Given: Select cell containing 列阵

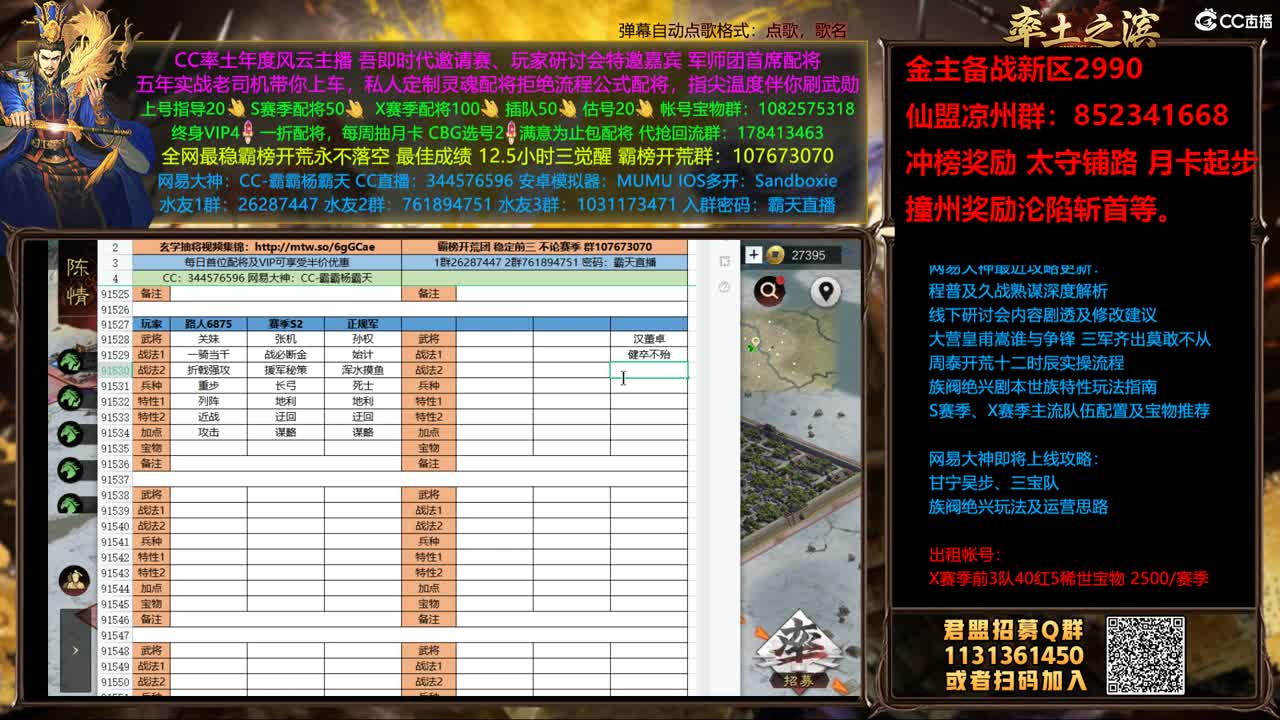Looking at the screenshot, I should [x=208, y=401].
